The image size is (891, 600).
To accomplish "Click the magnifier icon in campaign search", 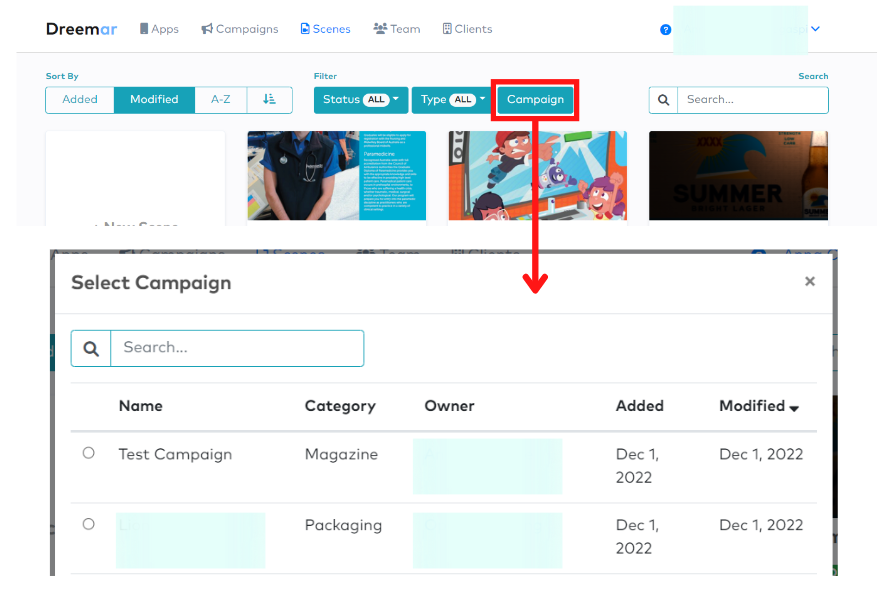I will click(91, 348).
